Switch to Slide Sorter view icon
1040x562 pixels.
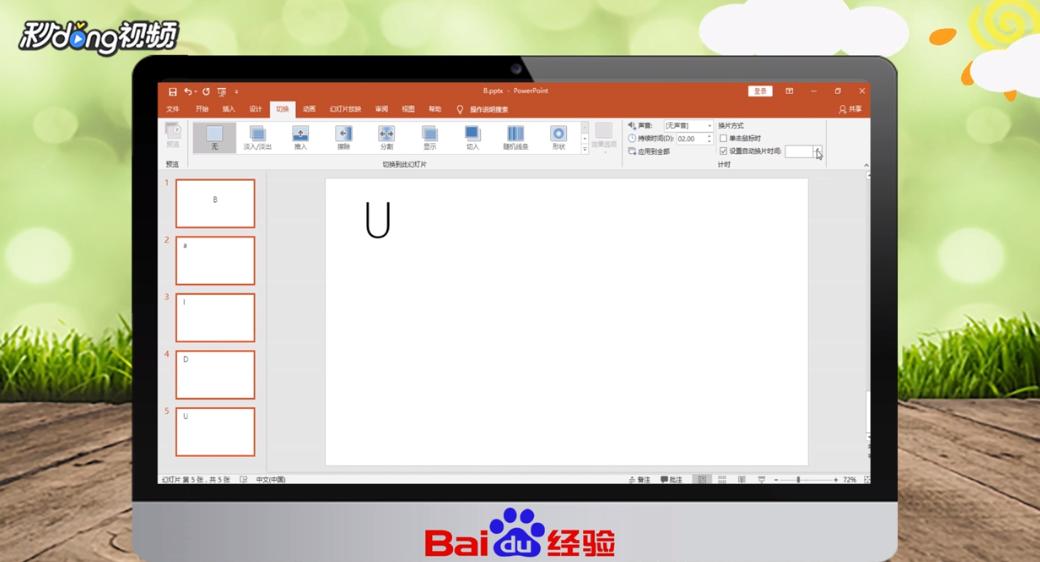722,479
